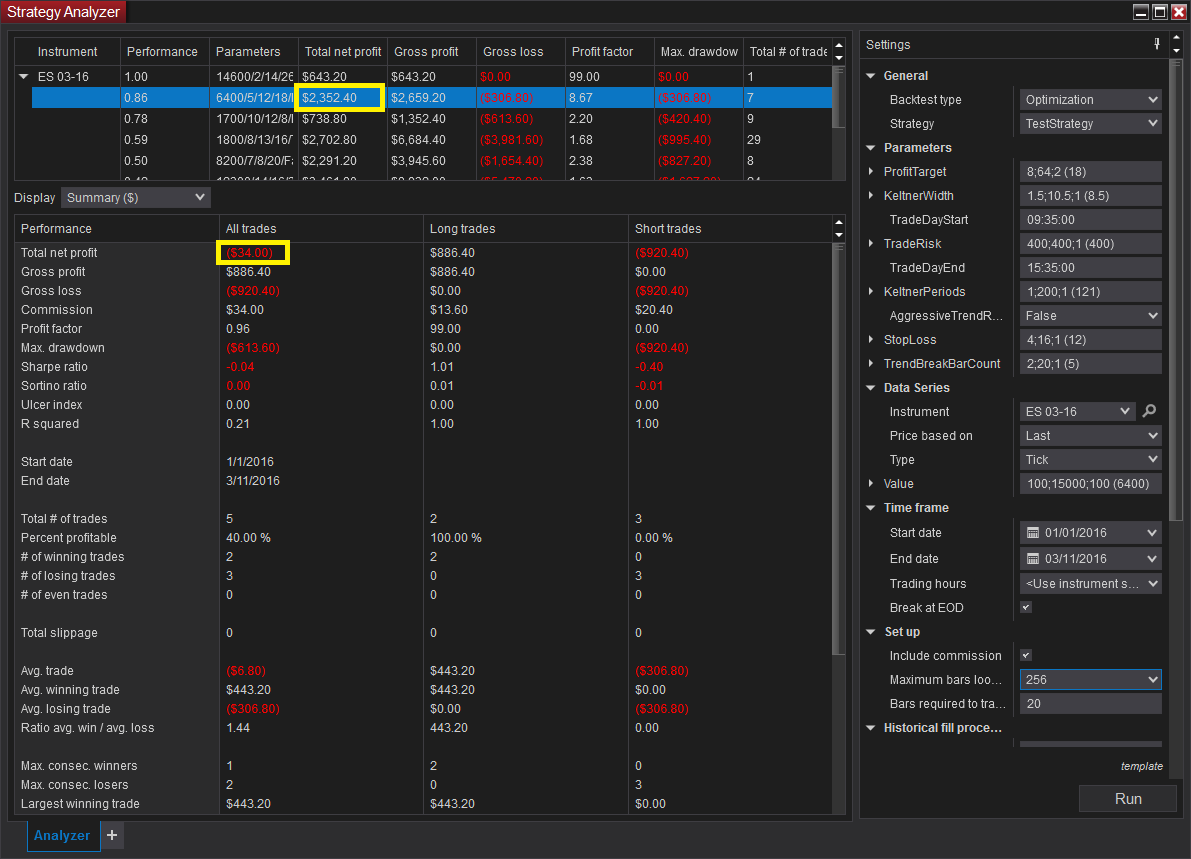Open the AggressiveTrendR... False dropdown

point(1090,316)
